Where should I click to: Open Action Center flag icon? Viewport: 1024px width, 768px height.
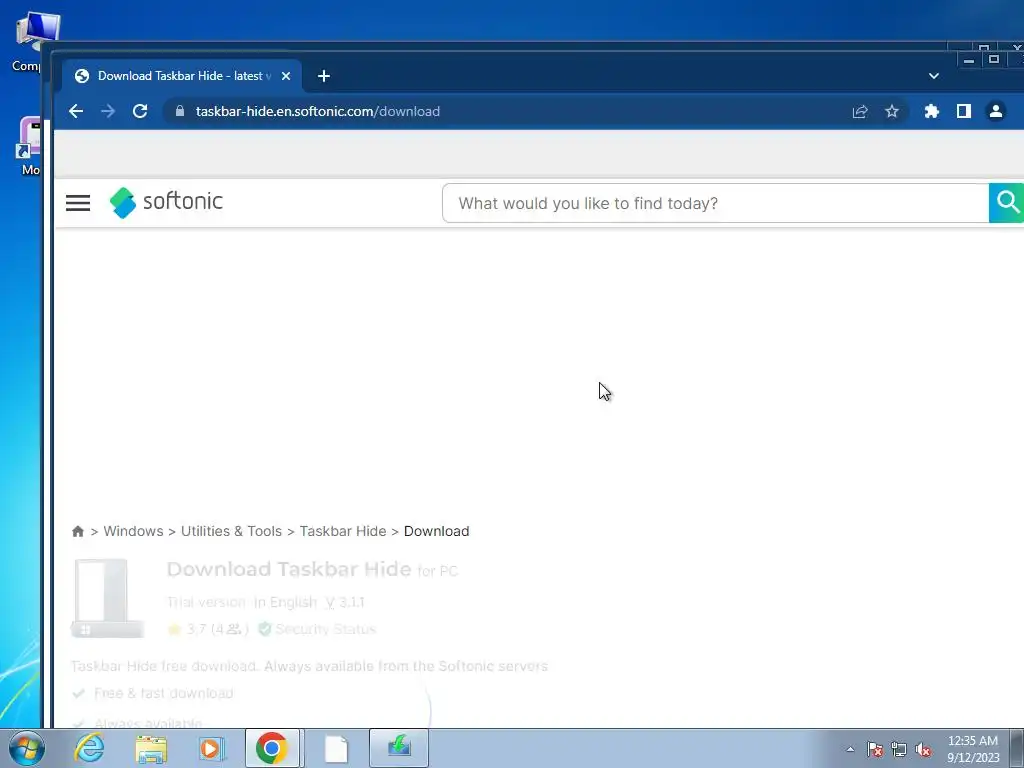click(875, 749)
